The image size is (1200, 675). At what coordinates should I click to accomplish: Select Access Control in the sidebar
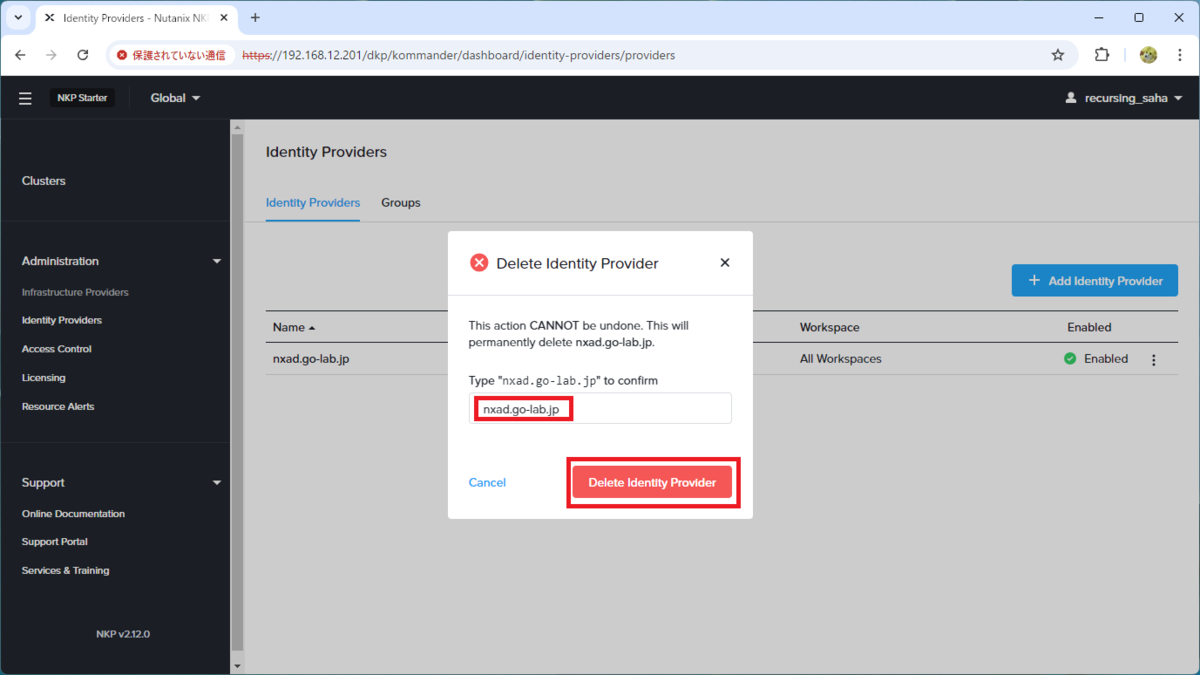coord(57,349)
